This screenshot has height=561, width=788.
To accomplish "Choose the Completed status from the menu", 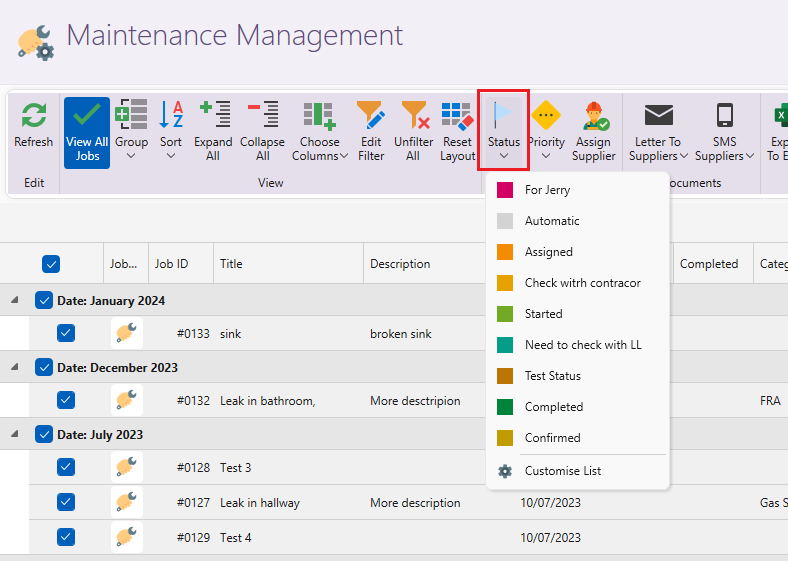I will (553, 407).
